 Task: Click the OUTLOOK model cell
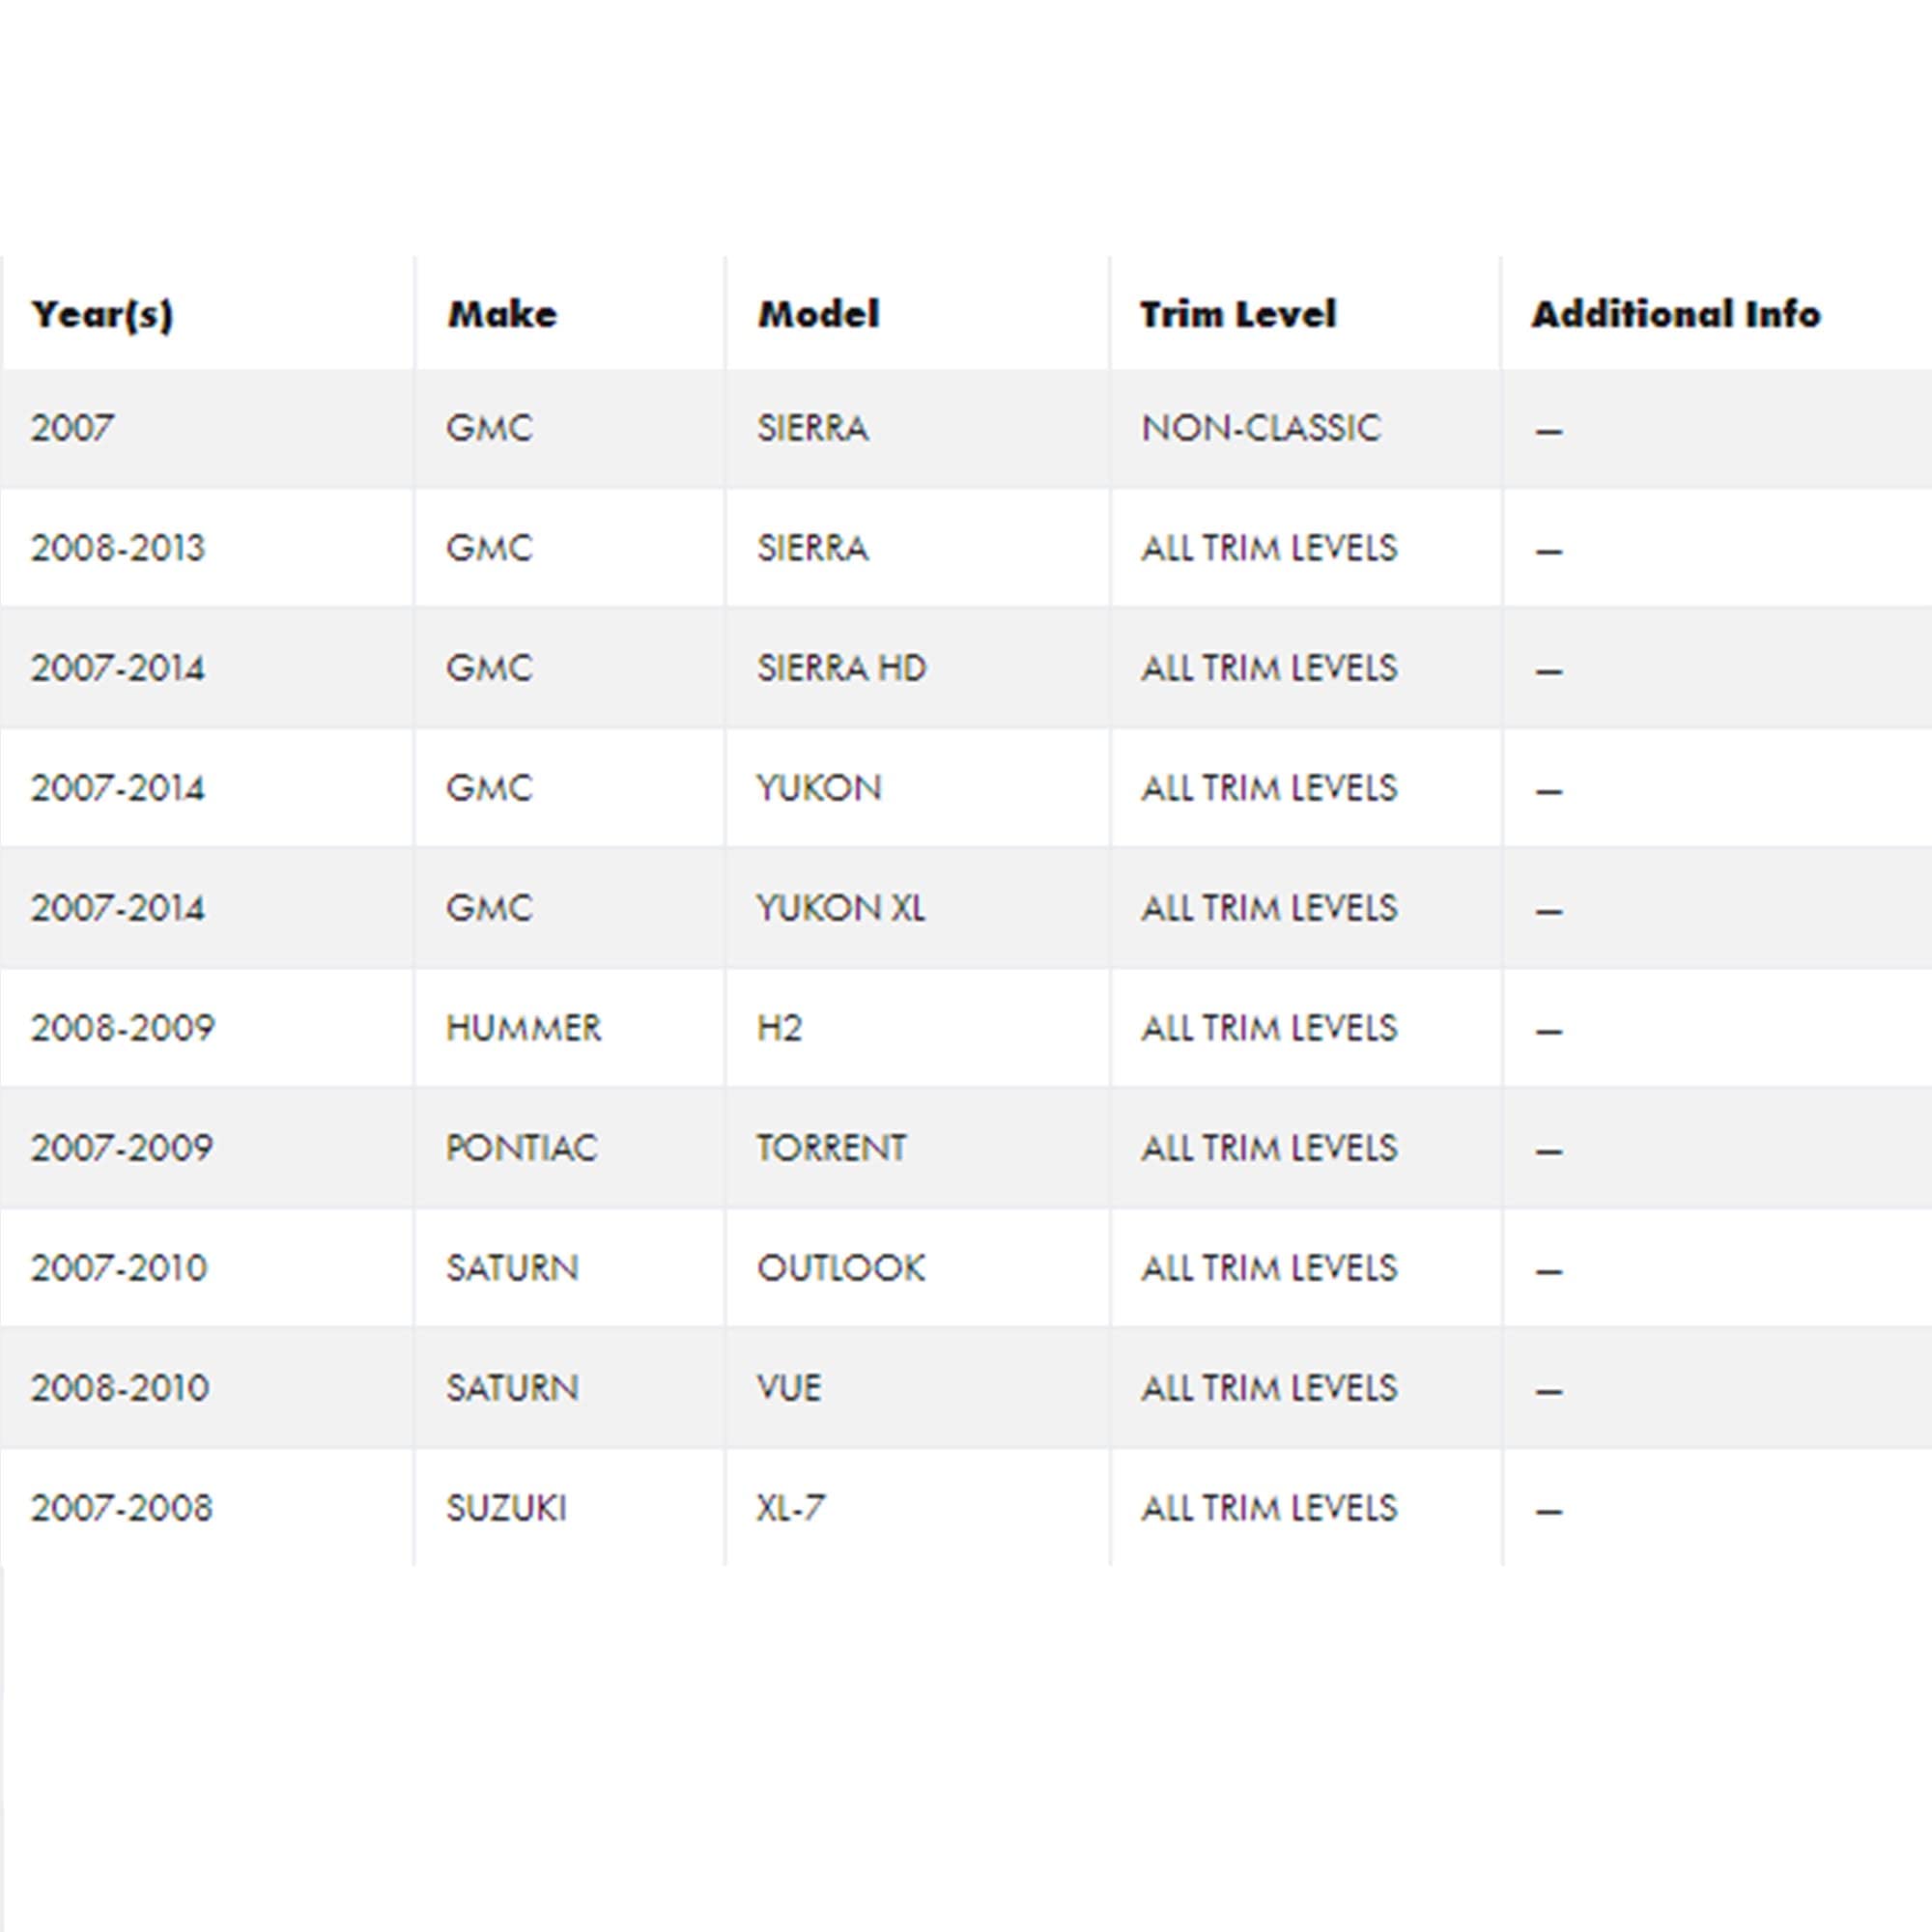tap(841, 1268)
